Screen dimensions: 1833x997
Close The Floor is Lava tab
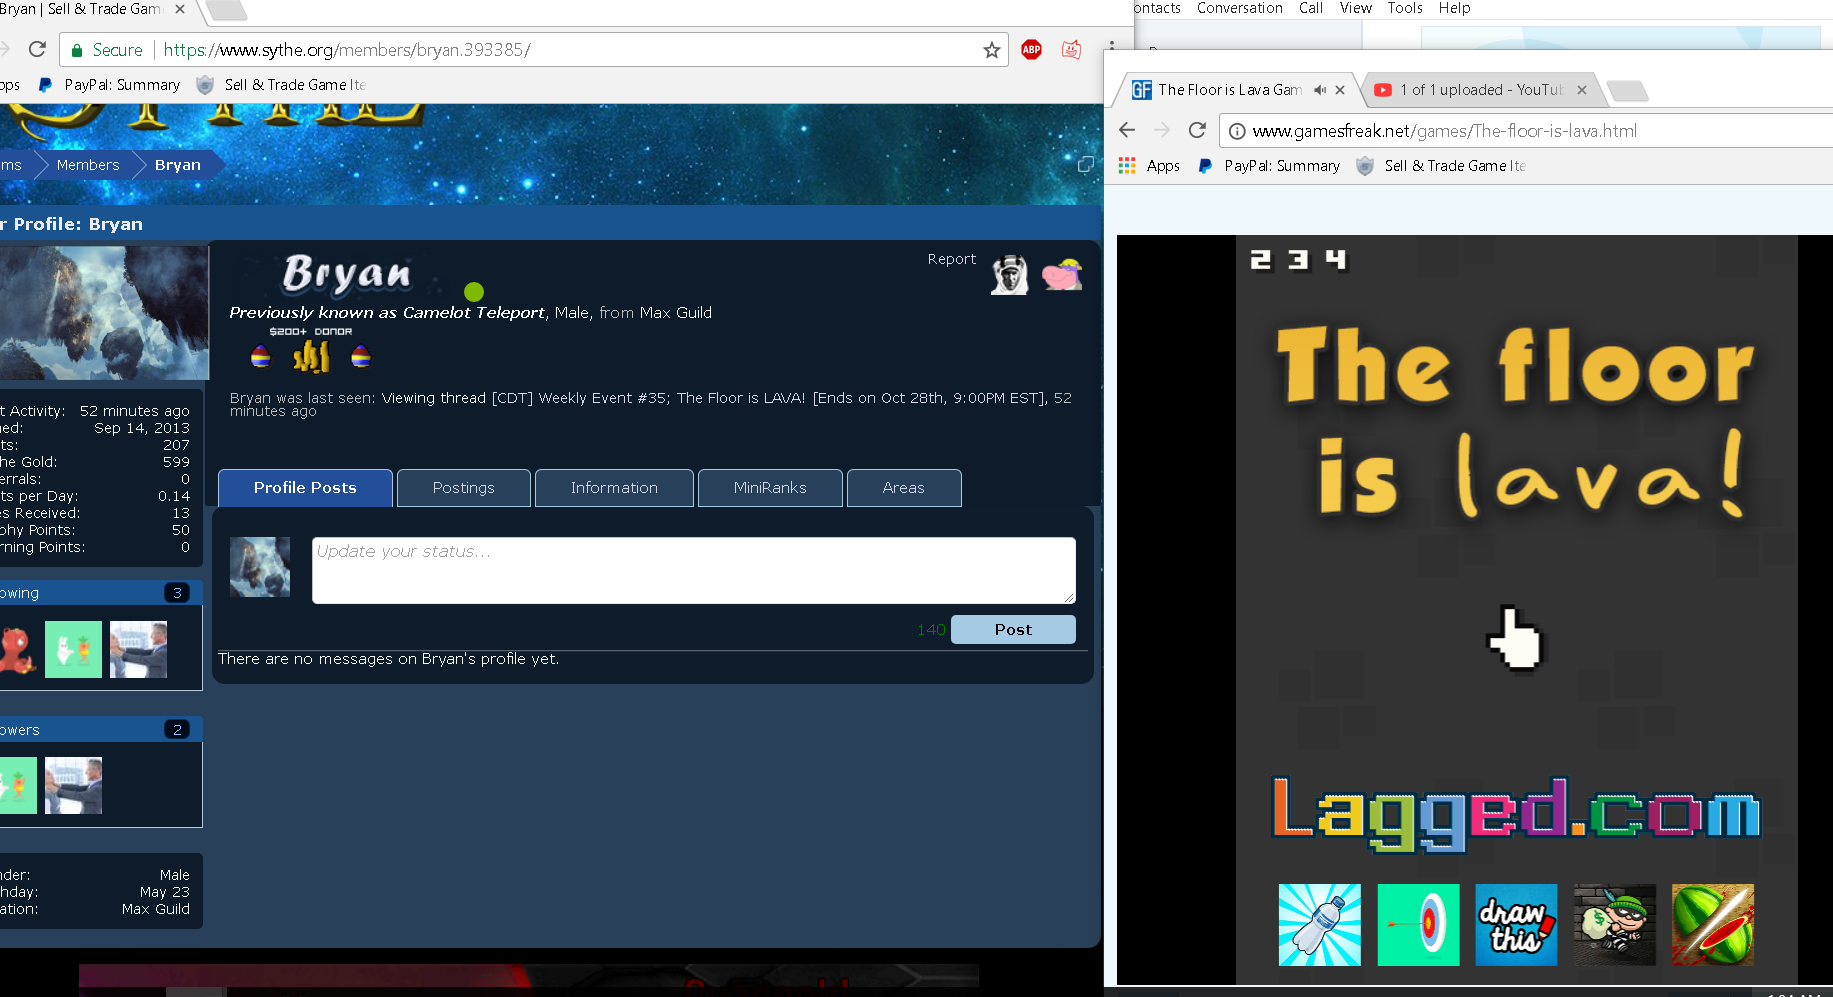(x=1340, y=90)
